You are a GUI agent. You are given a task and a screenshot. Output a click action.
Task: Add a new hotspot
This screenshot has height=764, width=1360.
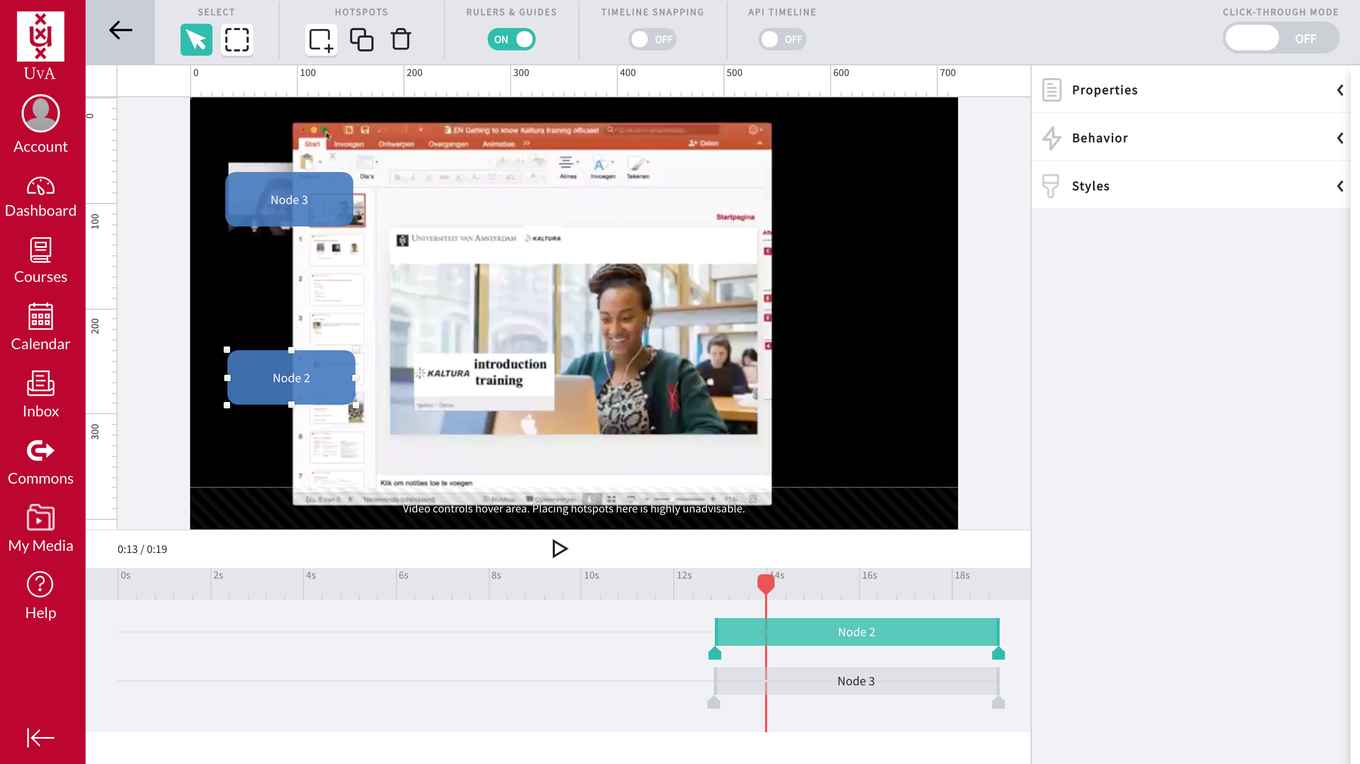click(x=320, y=39)
